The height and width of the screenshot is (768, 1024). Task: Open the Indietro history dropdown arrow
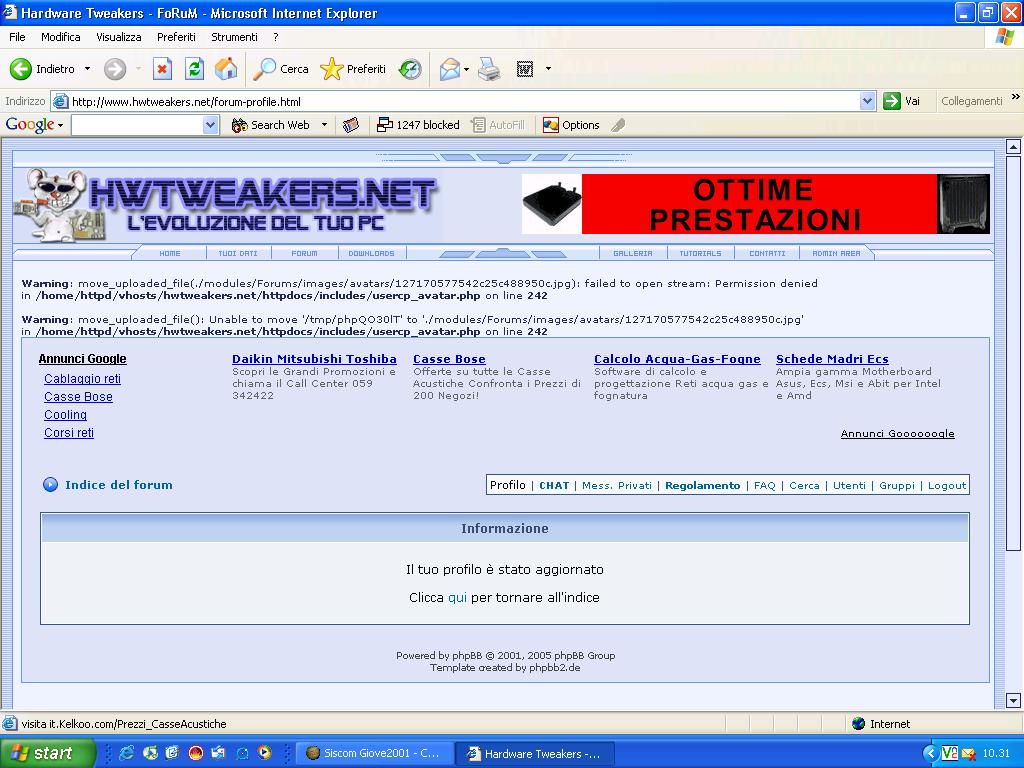pos(88,69)
